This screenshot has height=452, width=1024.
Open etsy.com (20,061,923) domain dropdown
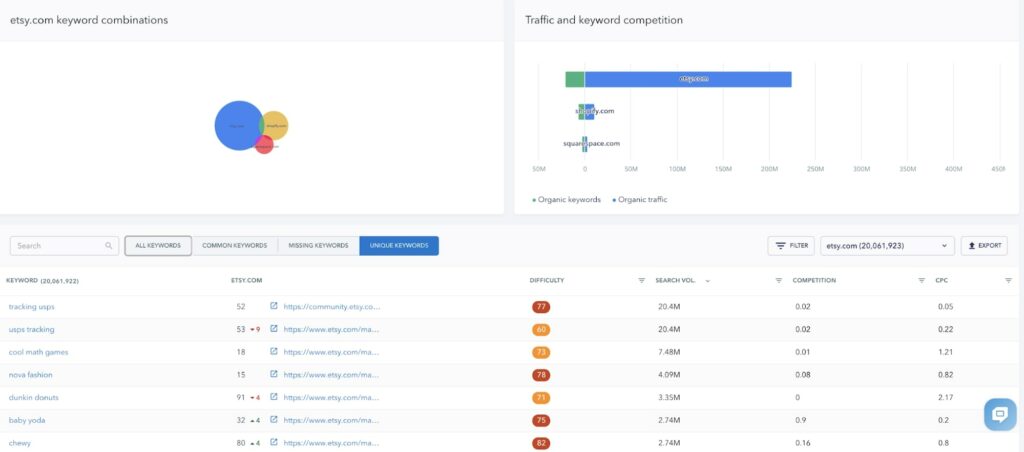(x=887, y=246)
